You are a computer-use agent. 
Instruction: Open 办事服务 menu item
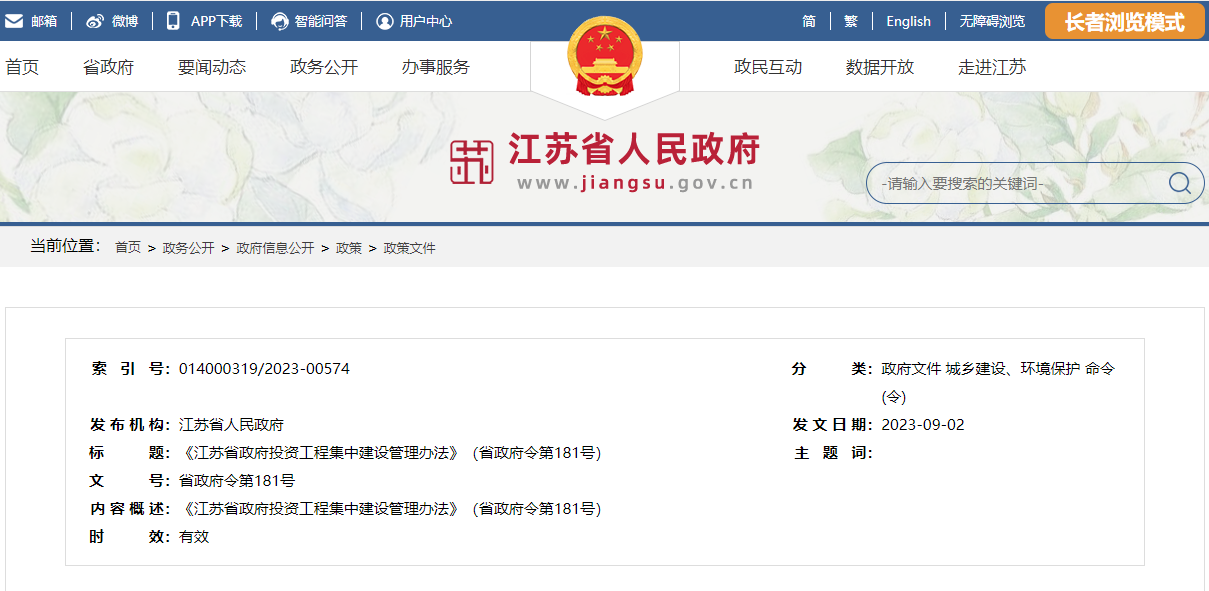(436, 67)
